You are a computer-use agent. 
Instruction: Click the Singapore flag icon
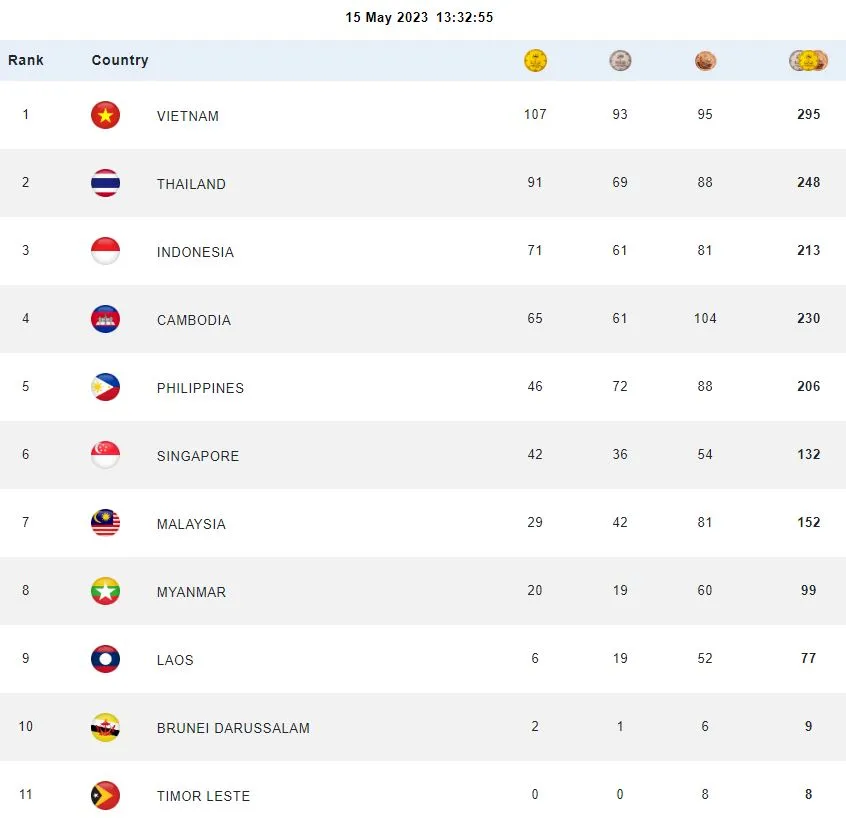pos(105,455)
